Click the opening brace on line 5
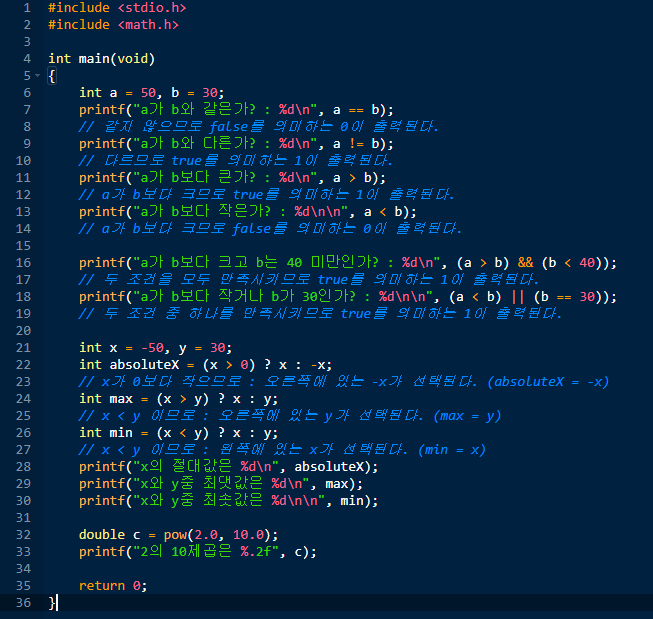 52,76
